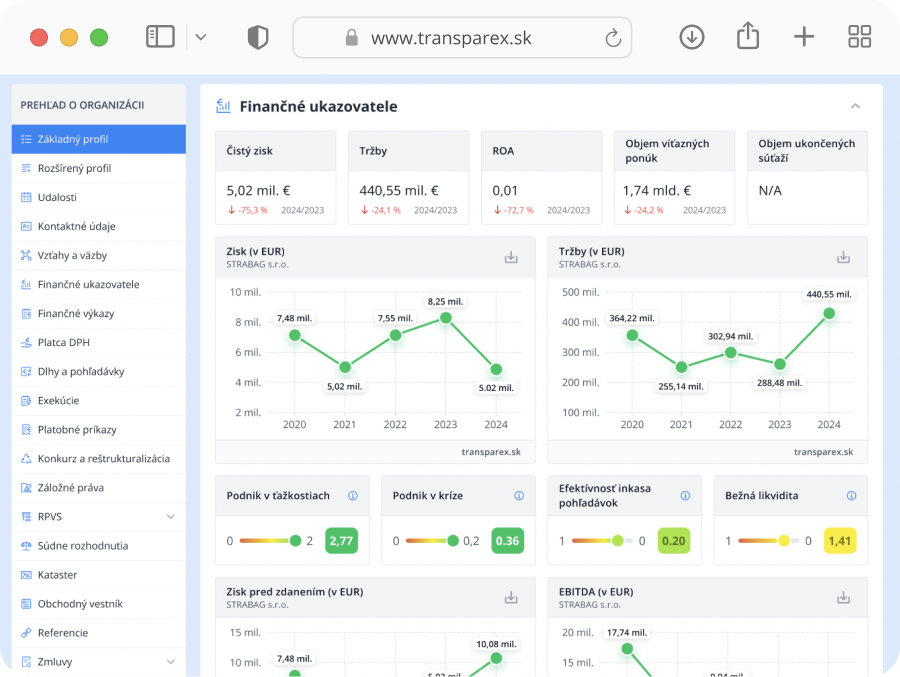
Task: Expand the RPVS sidebar item
Action: tap(170, 517)
